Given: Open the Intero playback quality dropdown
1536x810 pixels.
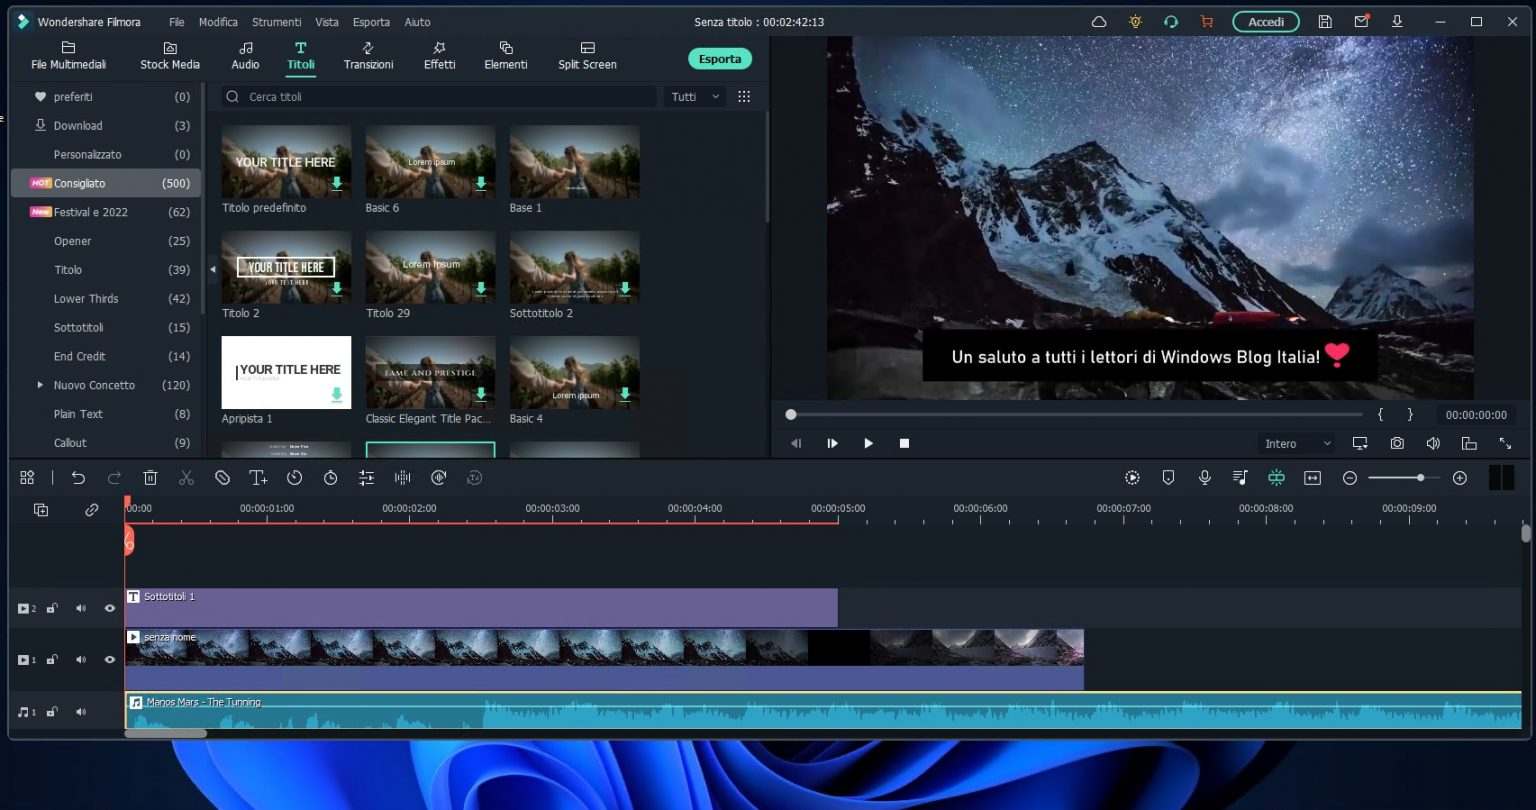Looking at the screenshot, I should pyautogui.click(x=1296, y=443).
